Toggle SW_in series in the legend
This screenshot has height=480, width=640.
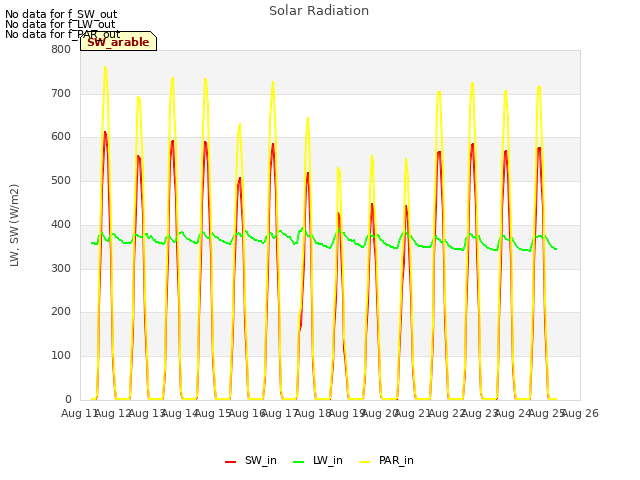point(251,460)
